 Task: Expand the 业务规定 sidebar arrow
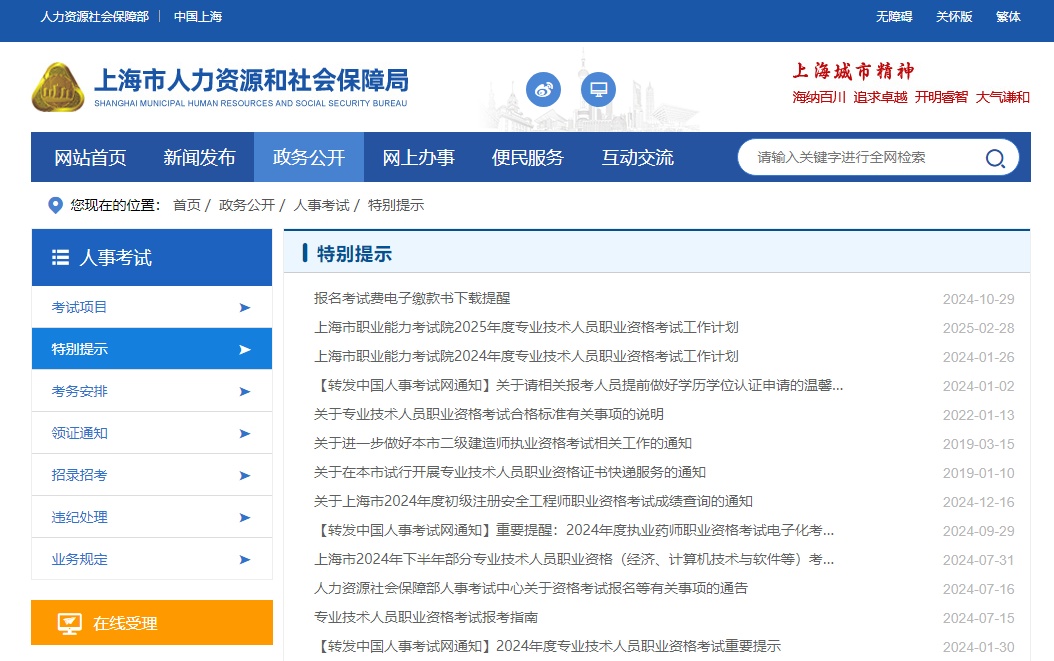click(x=245, y=559)
